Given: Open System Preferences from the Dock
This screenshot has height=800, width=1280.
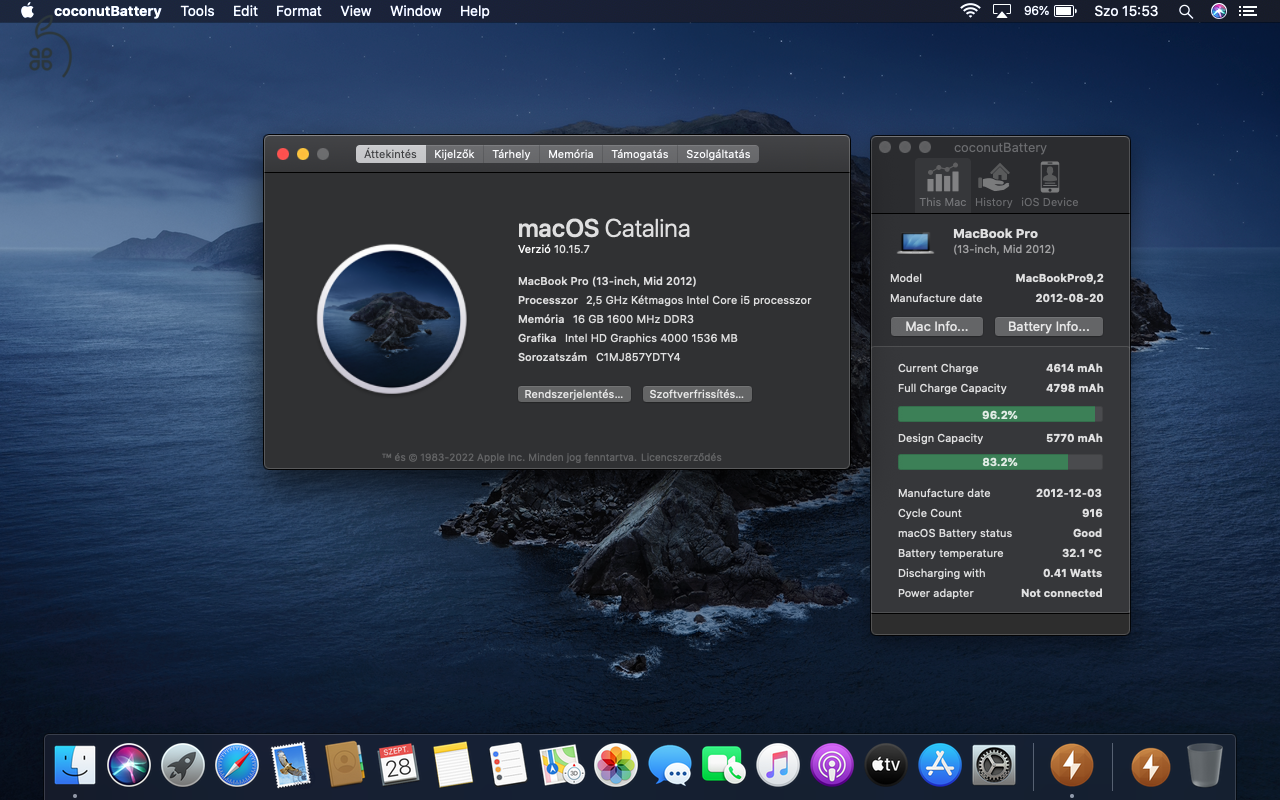Looking at the screenshot, I should pyautogui.click(x=994, y=766).
